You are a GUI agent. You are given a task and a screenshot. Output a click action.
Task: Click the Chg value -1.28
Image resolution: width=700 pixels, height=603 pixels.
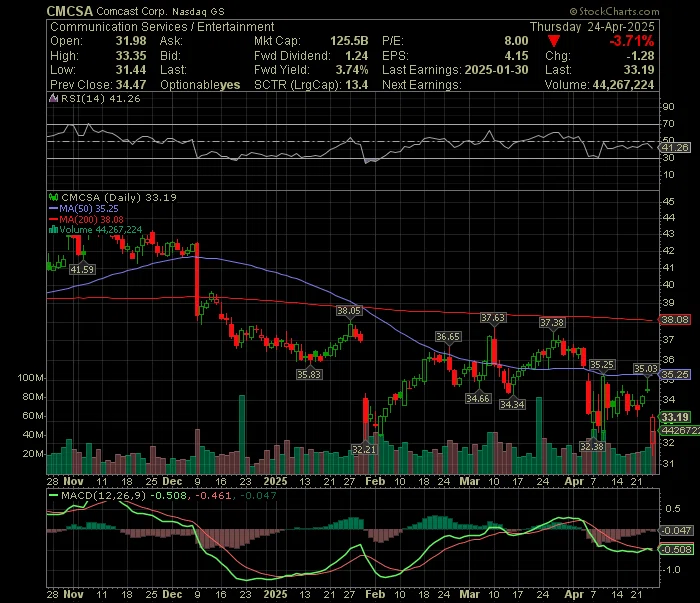click(640, 56)
